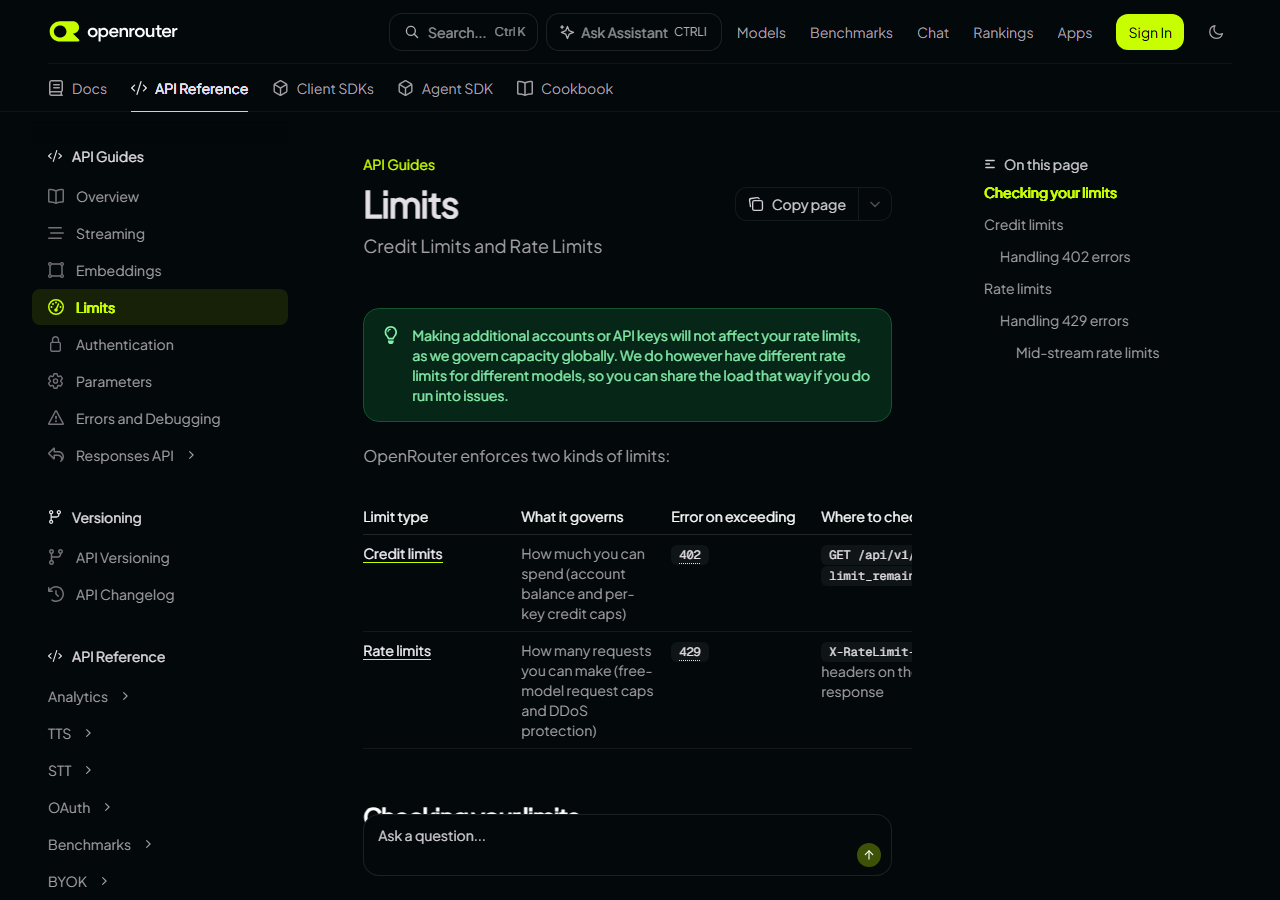Click the API Guides breadcrumb link
The width and height of the screenshot is (1280, 900).
(399, 165)
